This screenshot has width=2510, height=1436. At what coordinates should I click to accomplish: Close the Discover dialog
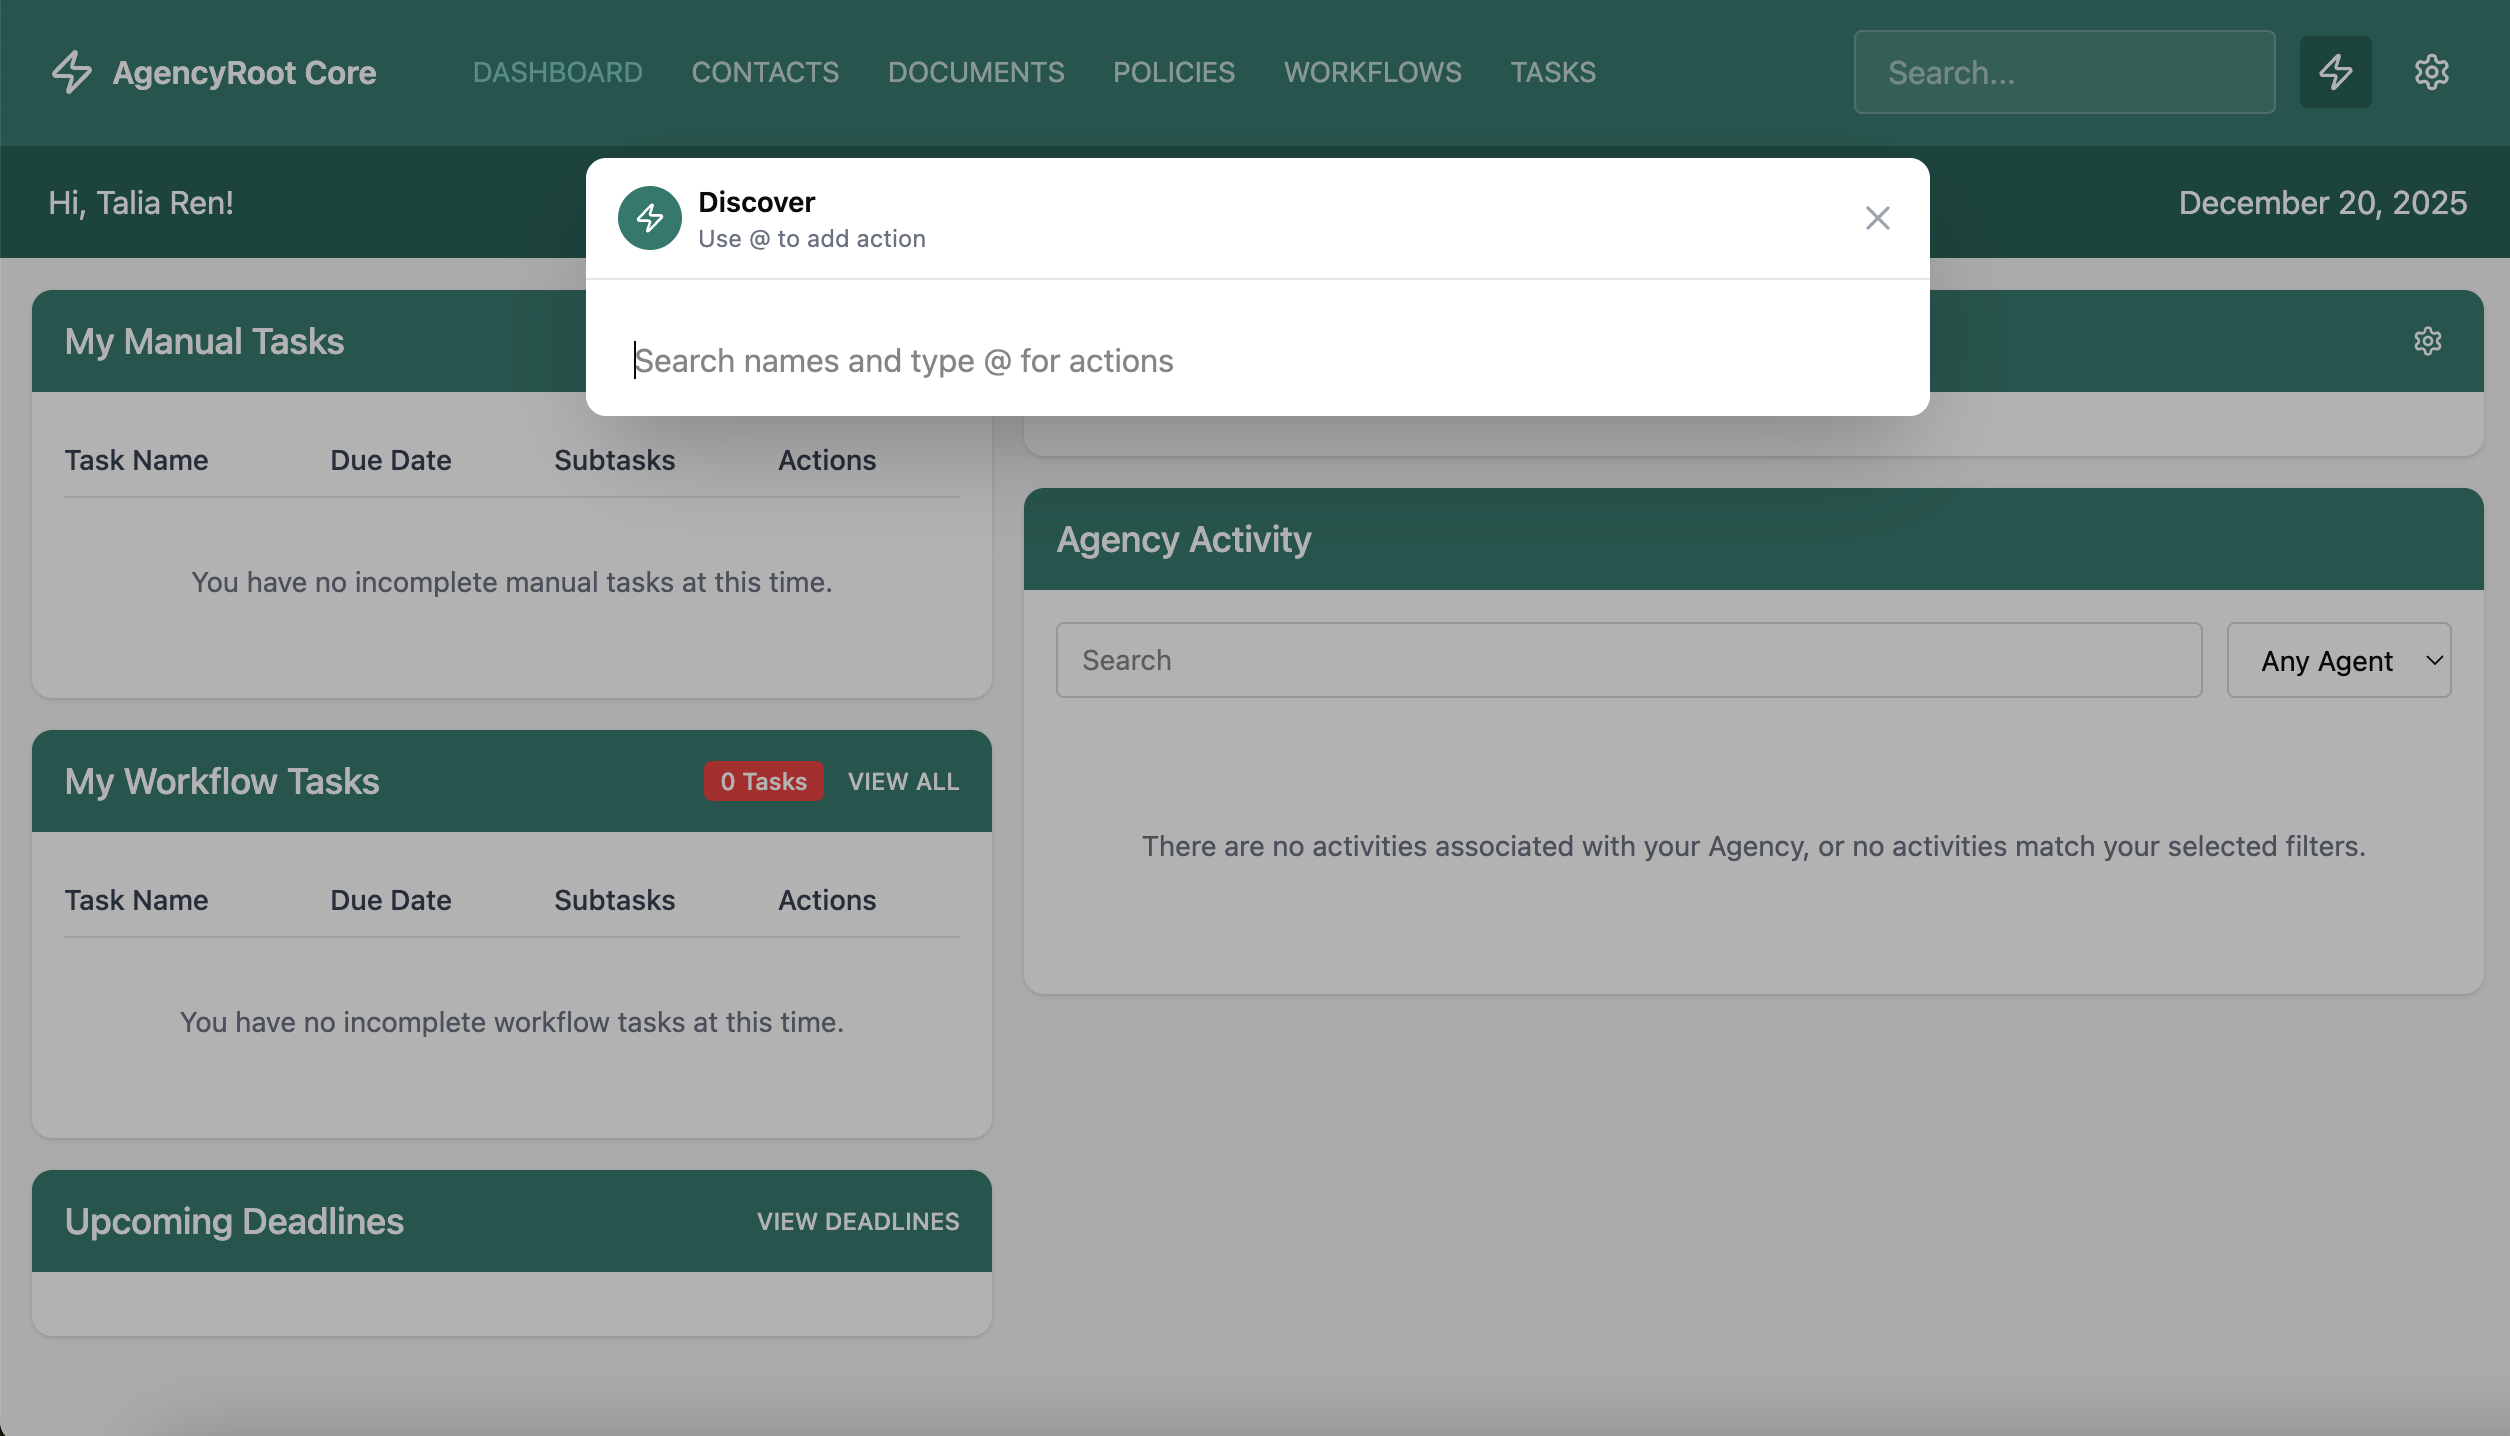pyautogui.click(x=1877, y=218)
